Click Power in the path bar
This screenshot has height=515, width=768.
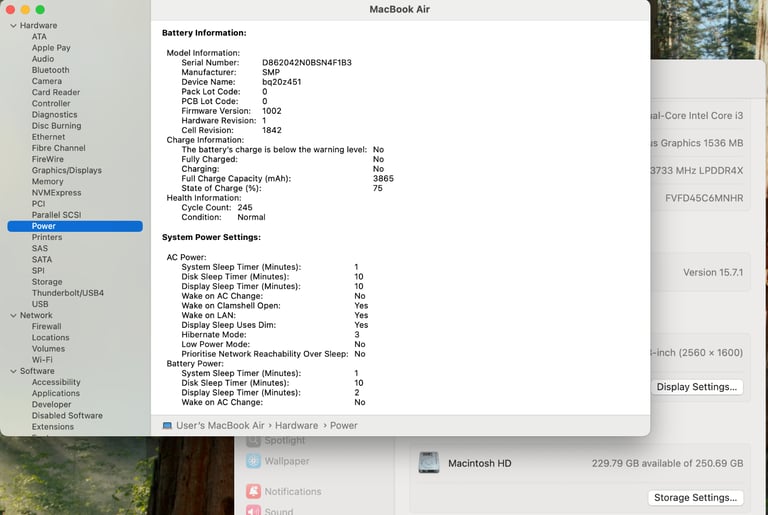343,426
